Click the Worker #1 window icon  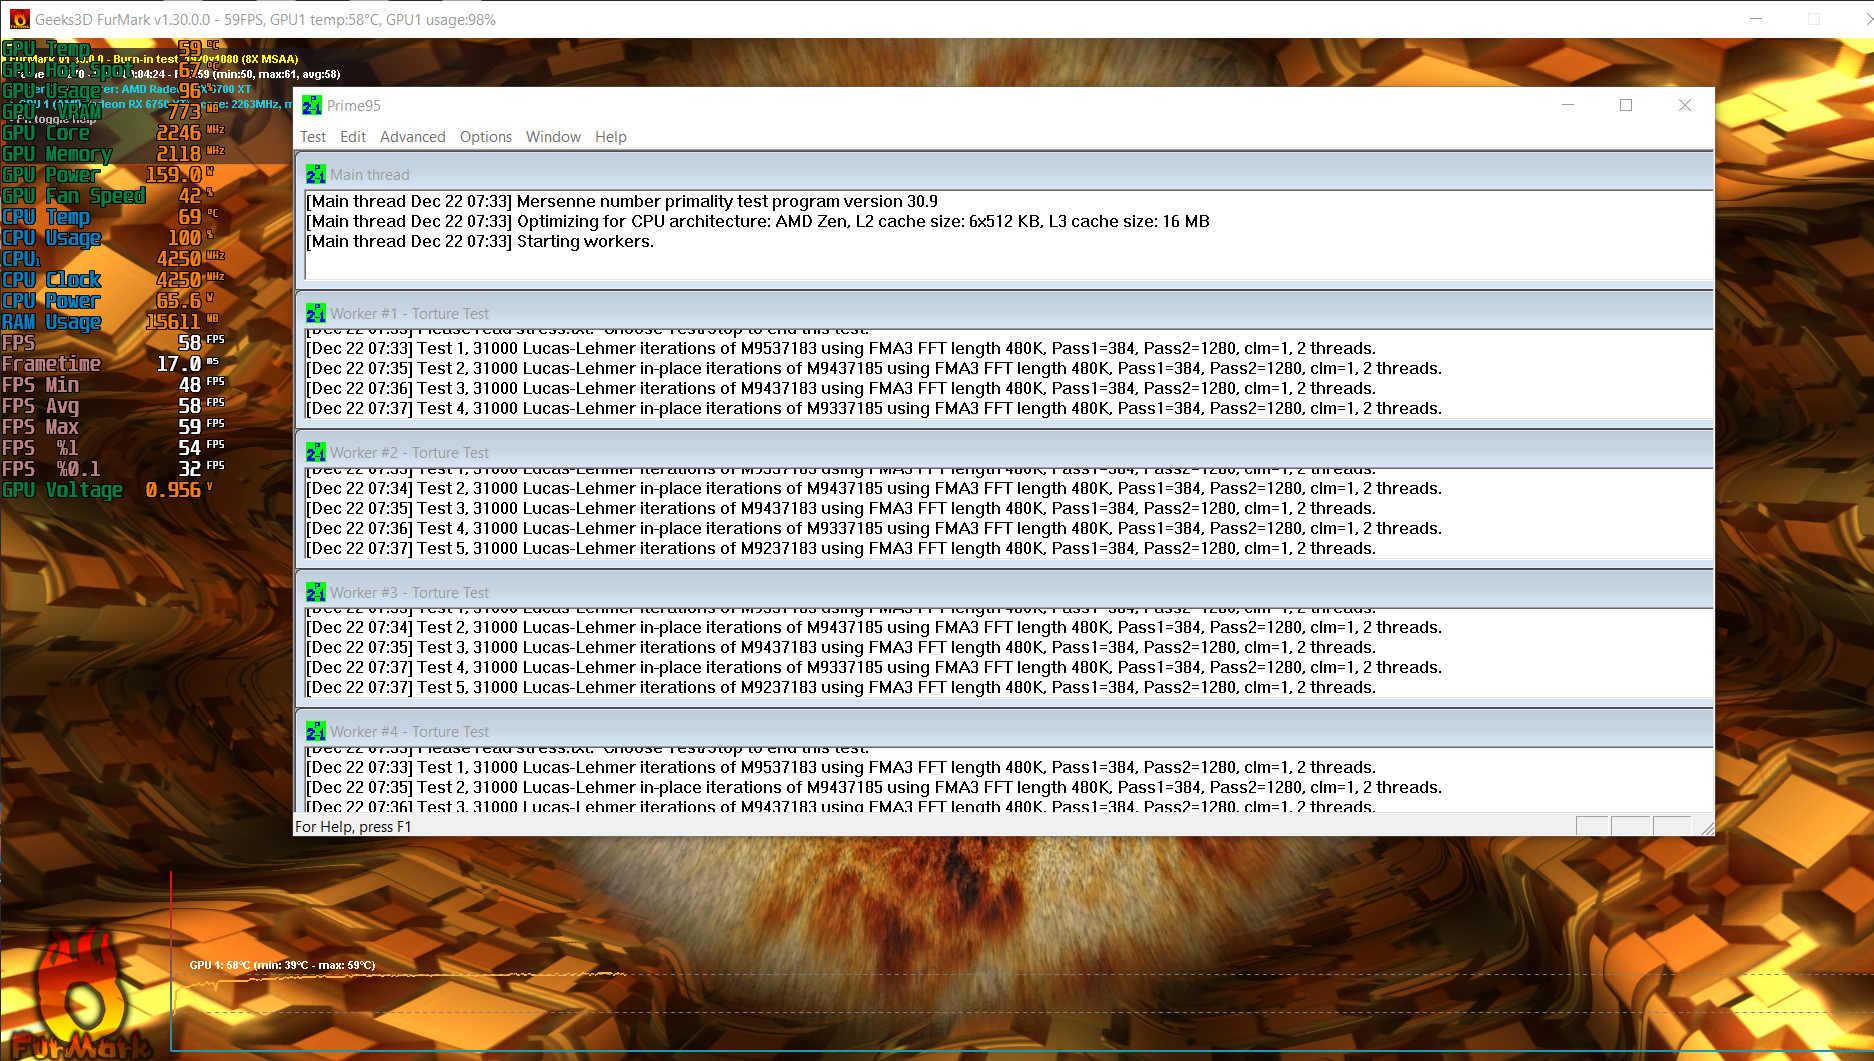(x=316, y=313)
